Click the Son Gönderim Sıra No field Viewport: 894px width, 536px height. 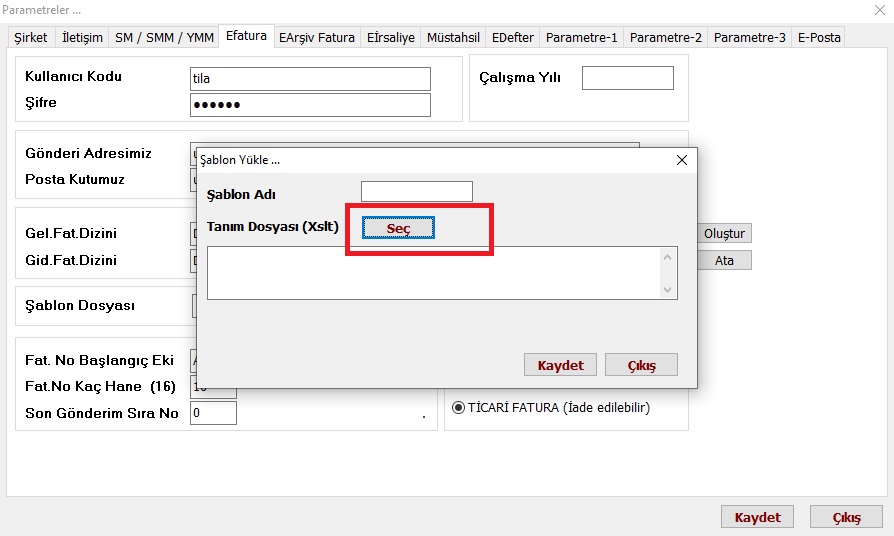pyautogui.click(x=213, y=412)
